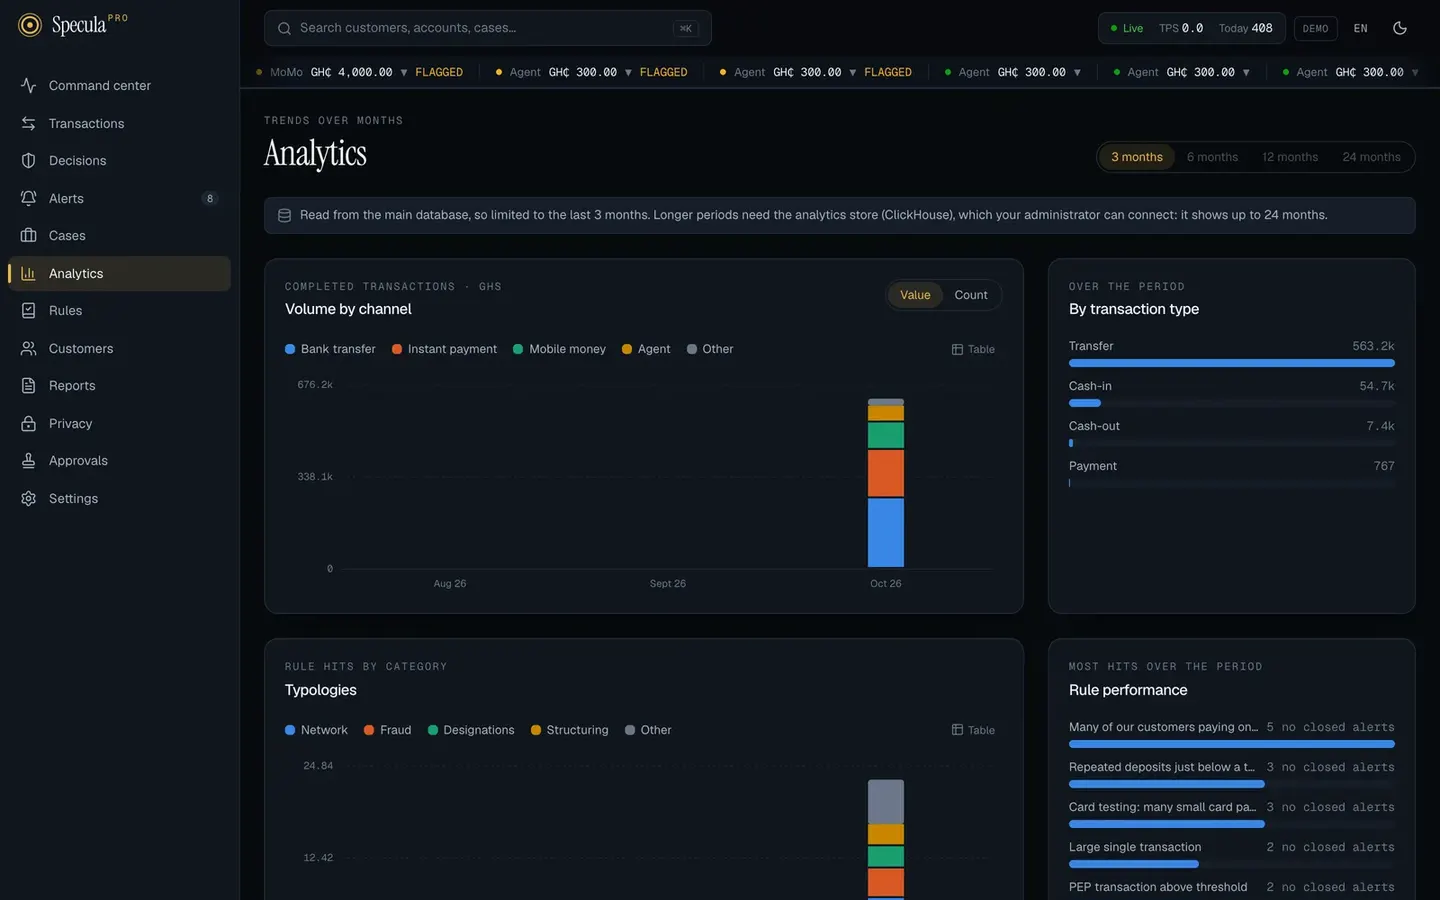The width and height of the screenshot is (1440, 900).
Task: Select the 6 months period tab
Action: click(x=1212, y=157)
